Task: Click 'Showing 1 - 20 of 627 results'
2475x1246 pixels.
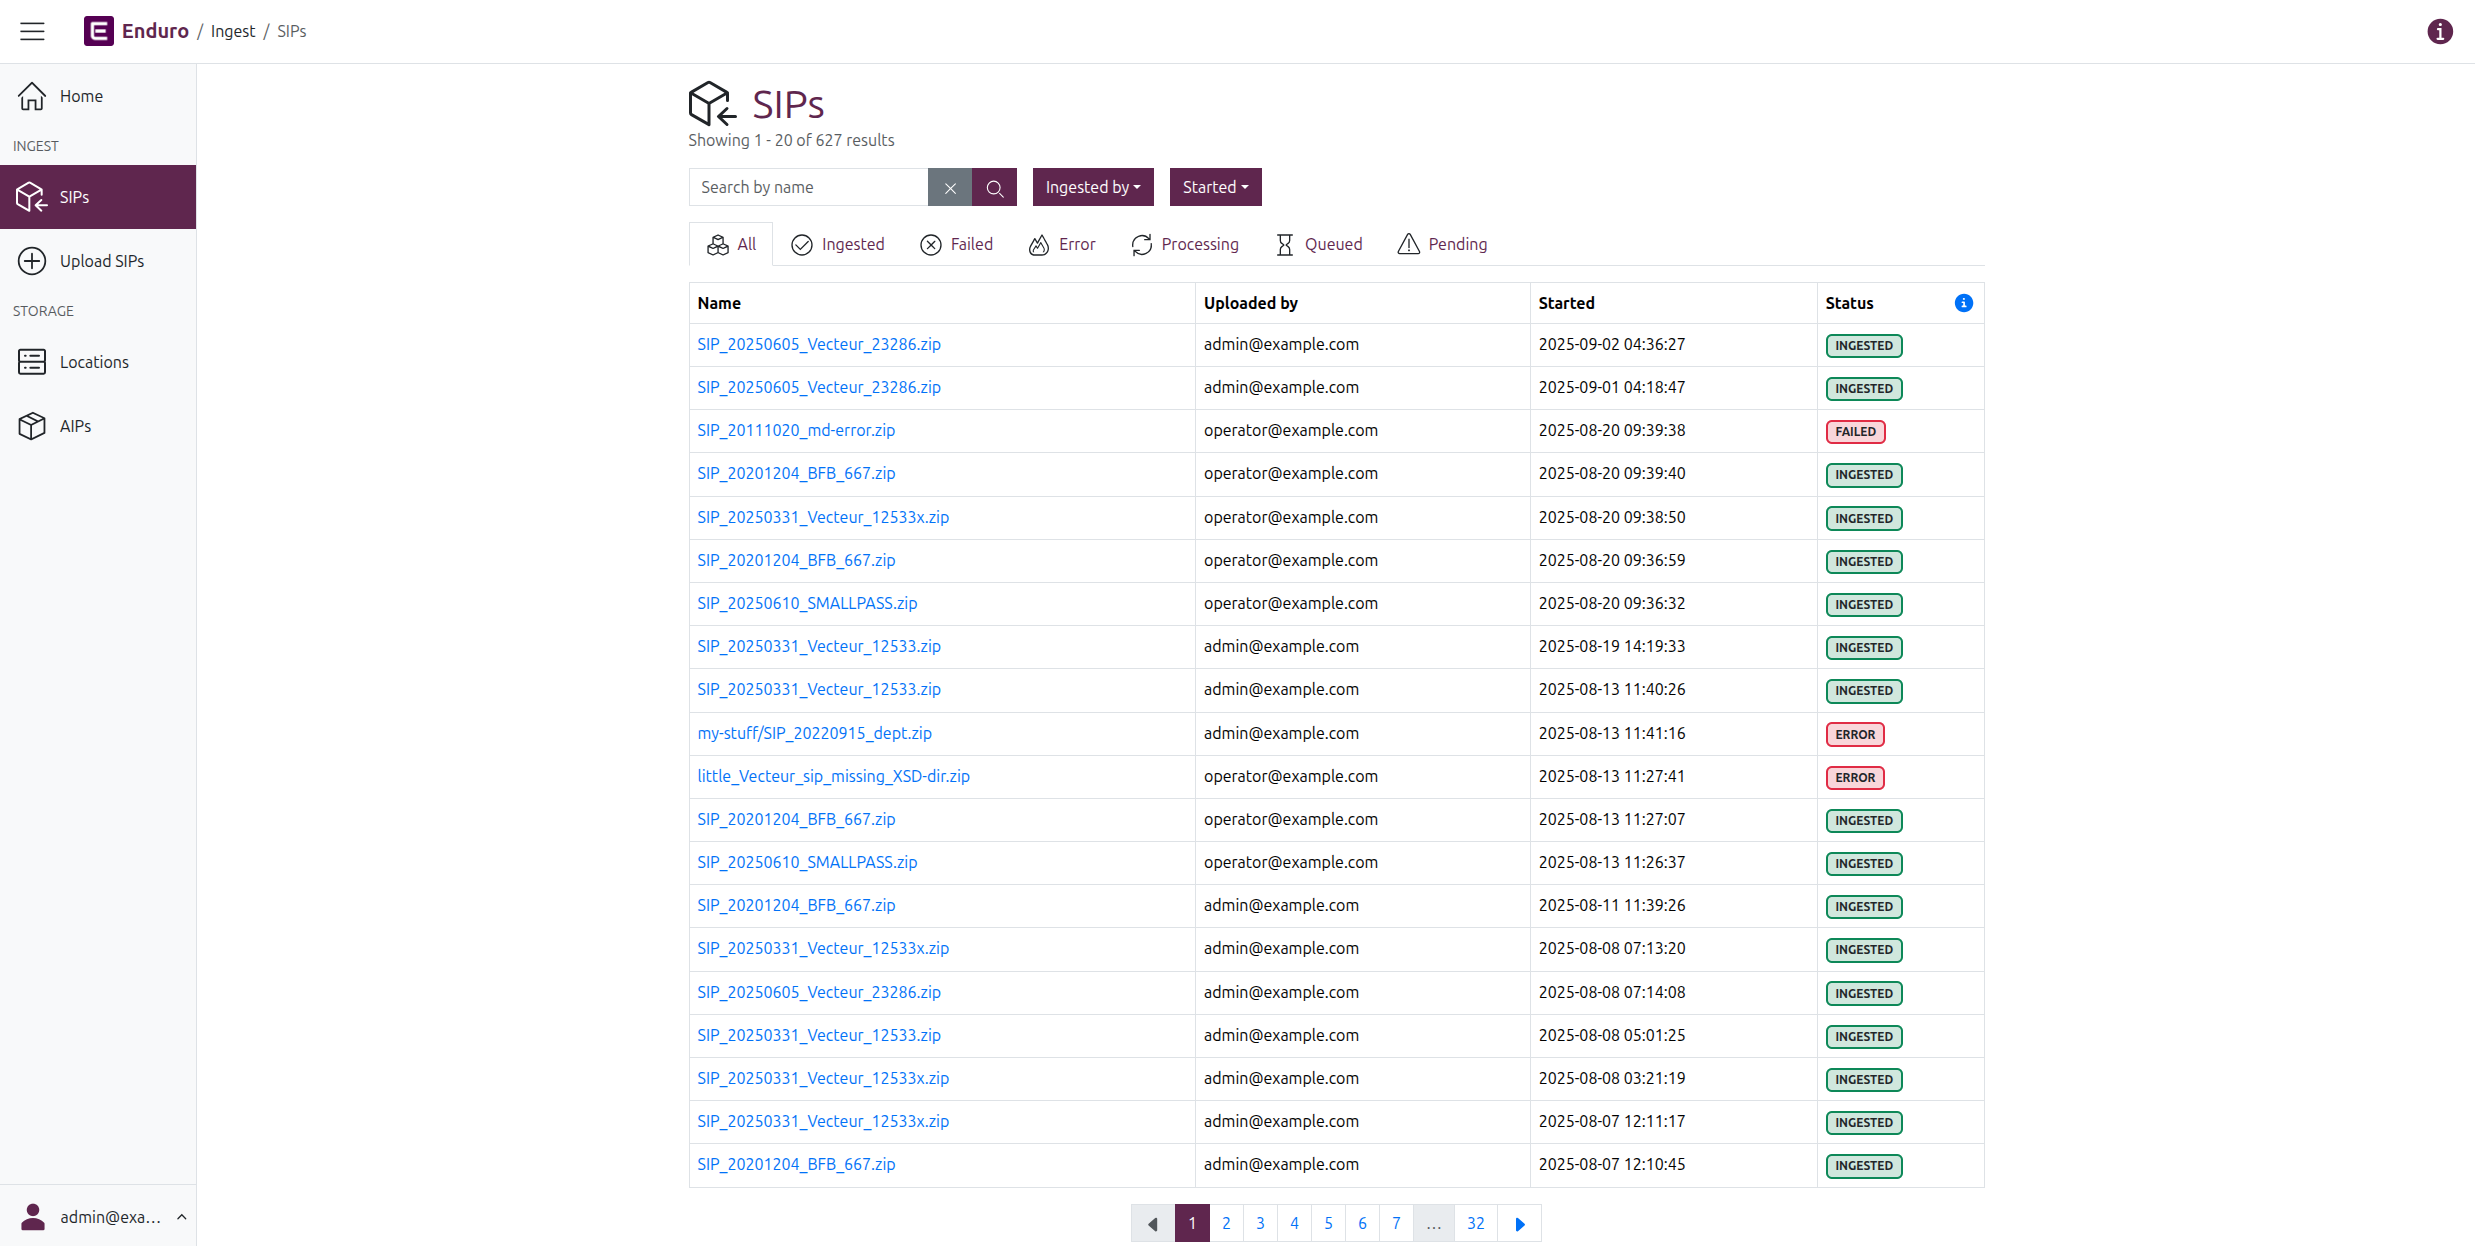Action: [x=791, y=140]
